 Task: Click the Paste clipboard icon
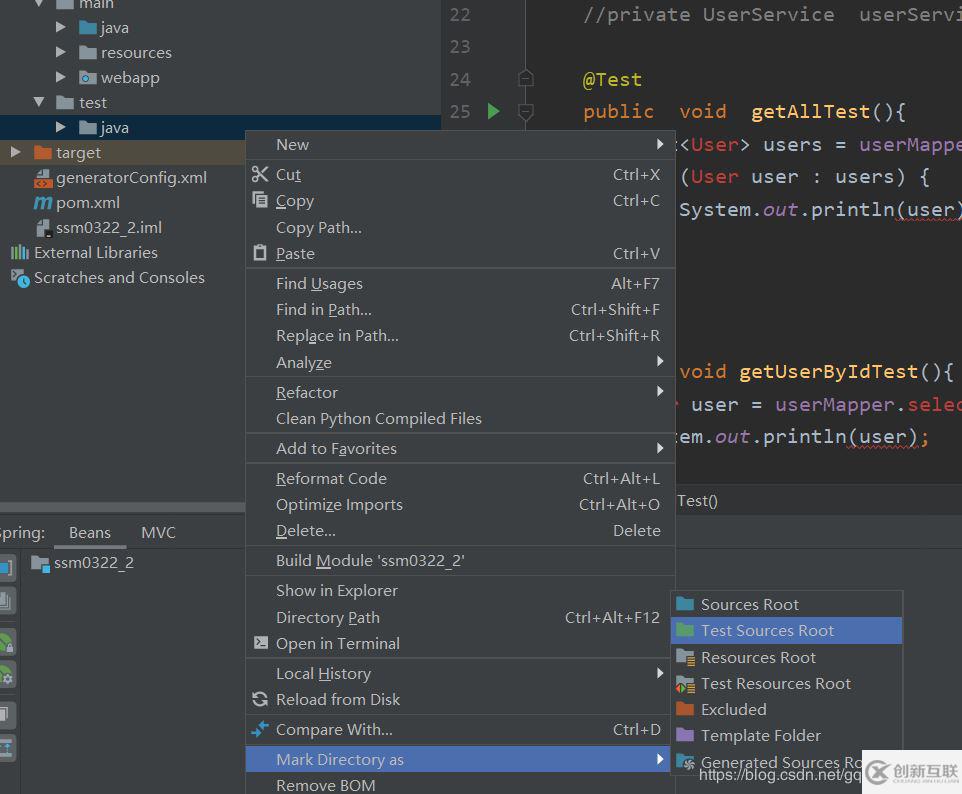pyautogui.click(x=260, y=253)
